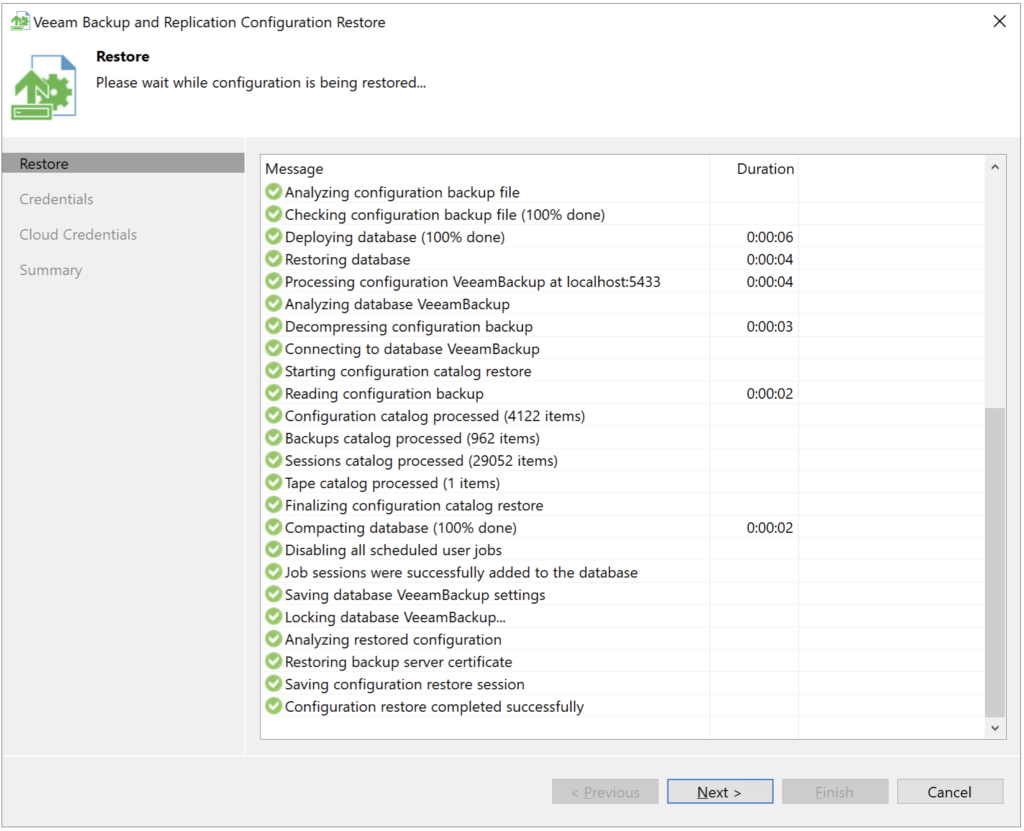The height and width of the screenshot is (831, 1024).
Task: Click the Finish button
Action: [x=835, y=792]
